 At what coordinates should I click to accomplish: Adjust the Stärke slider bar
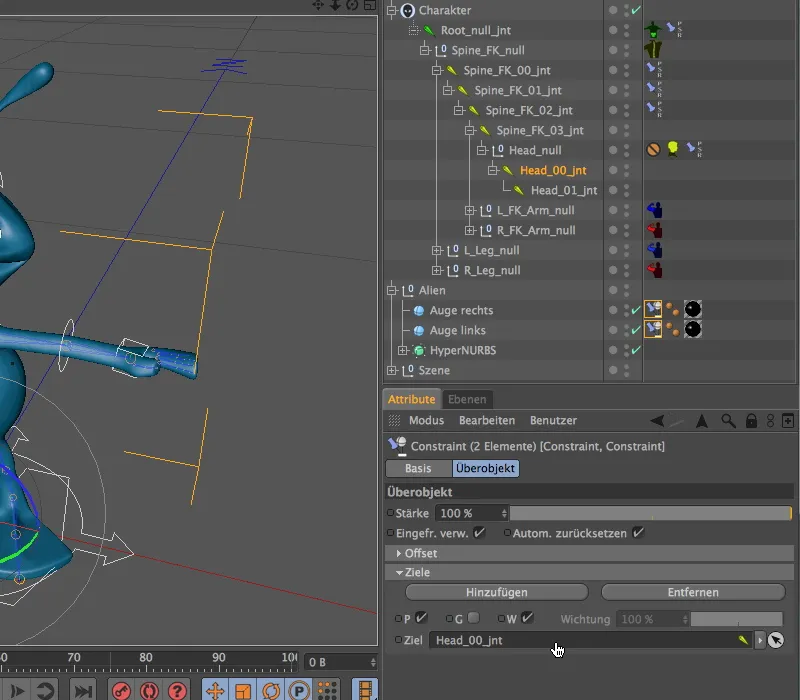(651, 513)
